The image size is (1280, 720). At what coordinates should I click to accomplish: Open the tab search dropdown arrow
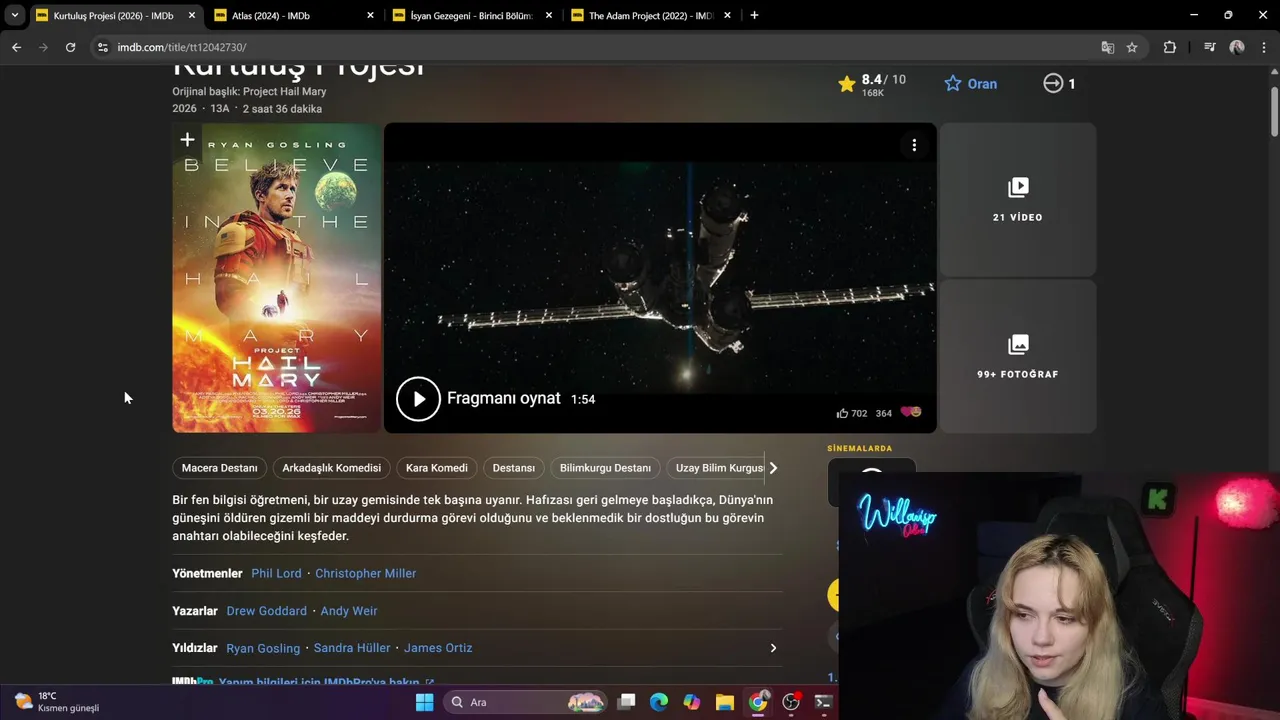click(x=14, y=15)
